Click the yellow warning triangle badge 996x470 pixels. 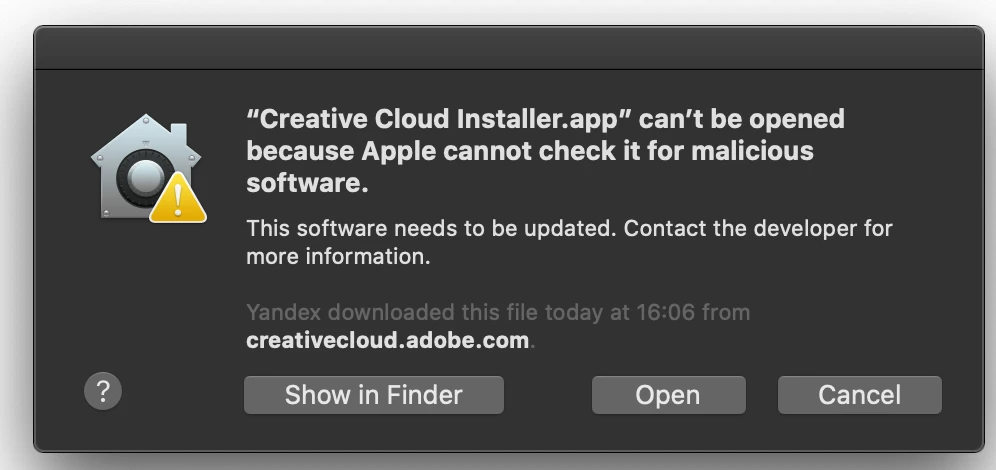178,199
